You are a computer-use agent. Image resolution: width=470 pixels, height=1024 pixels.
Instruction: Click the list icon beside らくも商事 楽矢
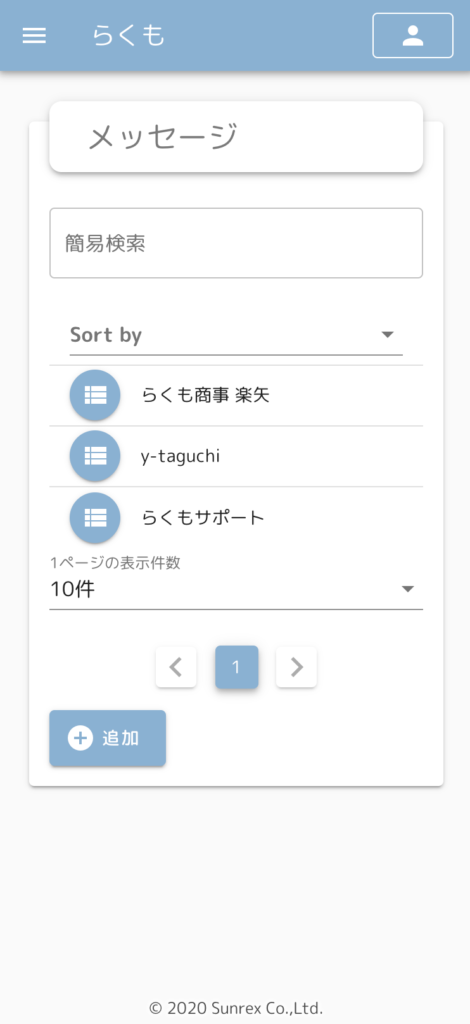95,395
